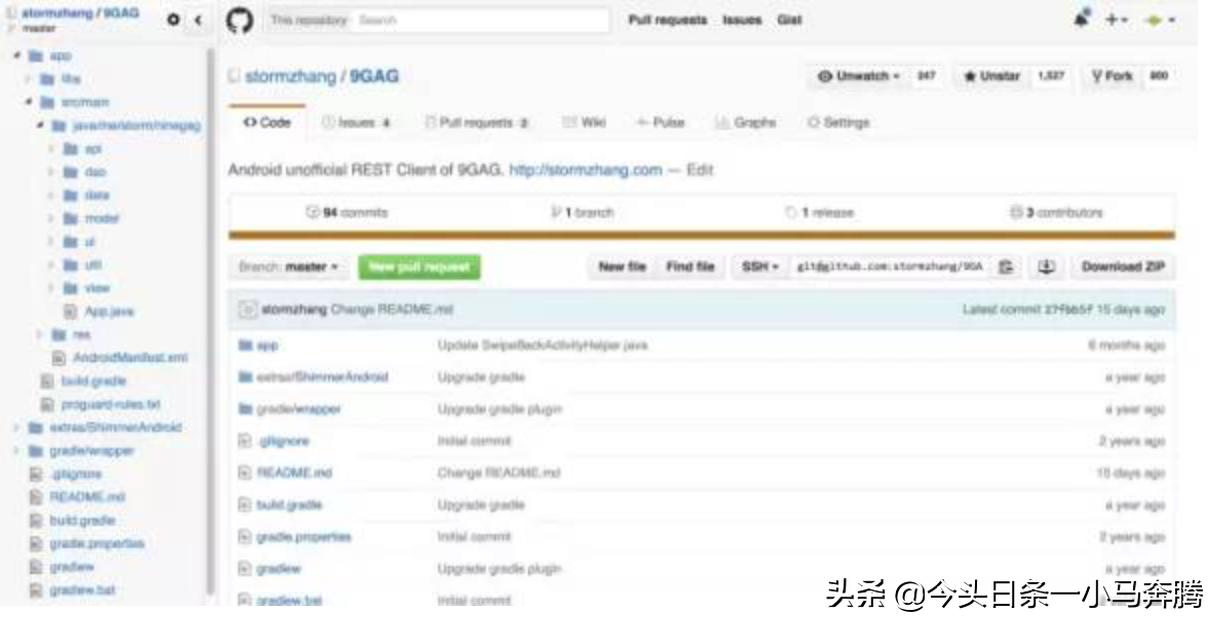Open gradlew.bat in the sidebar tree
1222x628 pixels.
coord(83,590)
